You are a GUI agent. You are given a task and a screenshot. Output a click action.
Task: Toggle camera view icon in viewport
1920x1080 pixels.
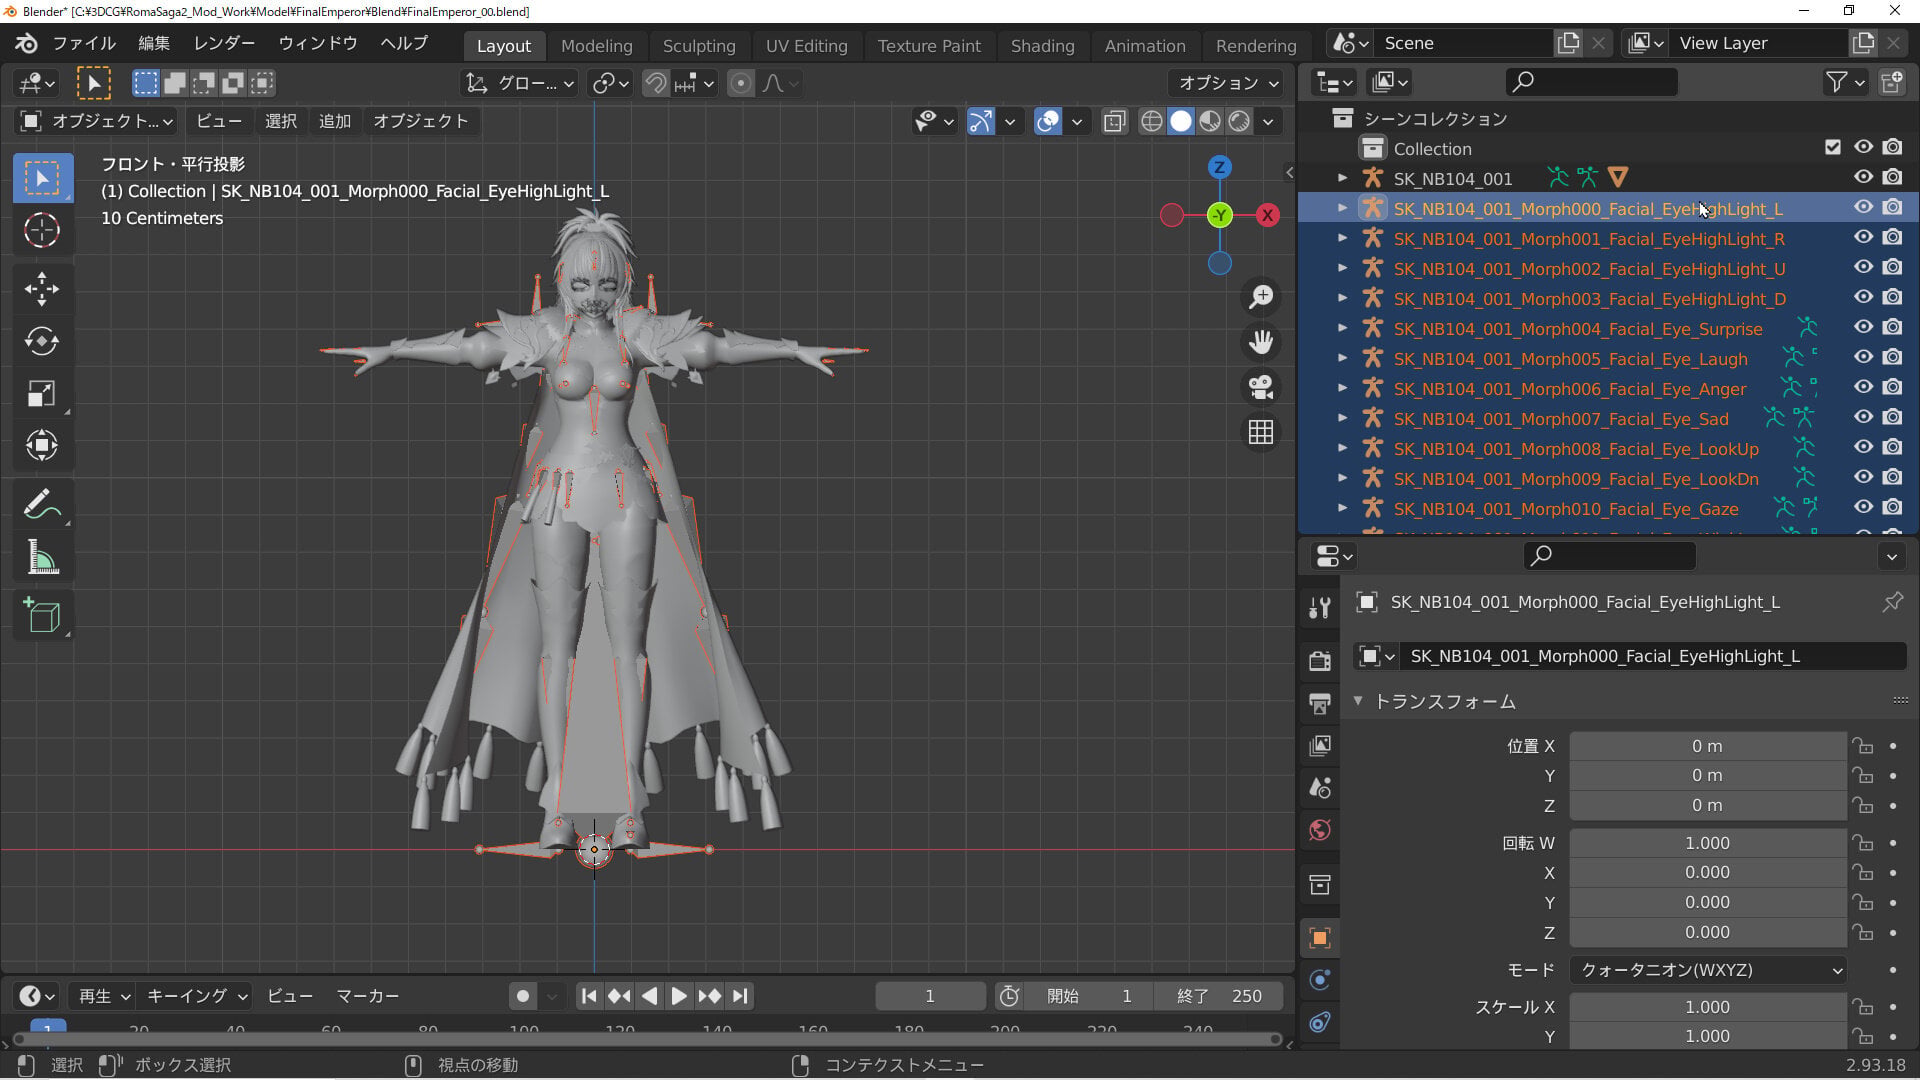(1261, 387)
